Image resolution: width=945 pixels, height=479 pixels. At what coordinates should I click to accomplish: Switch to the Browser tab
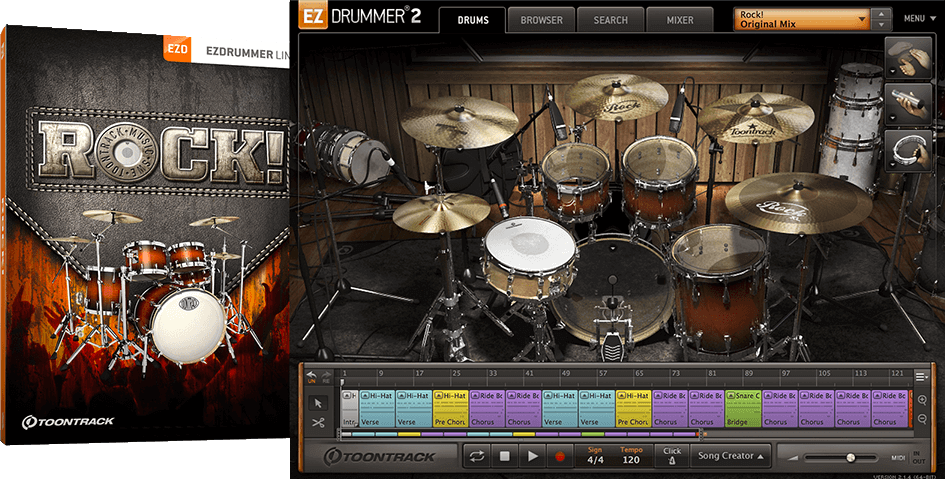(x=541, y=19)
